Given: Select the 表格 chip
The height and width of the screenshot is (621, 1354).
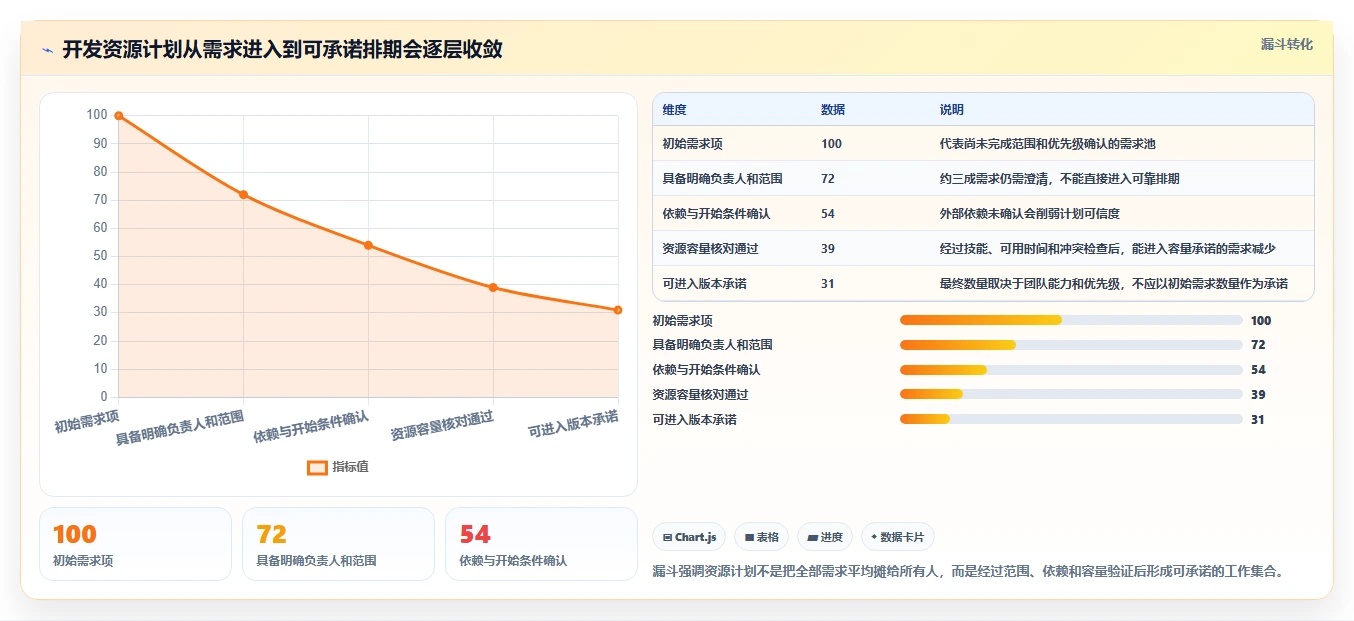Looking at the screenshot, I should click(761, 537).
